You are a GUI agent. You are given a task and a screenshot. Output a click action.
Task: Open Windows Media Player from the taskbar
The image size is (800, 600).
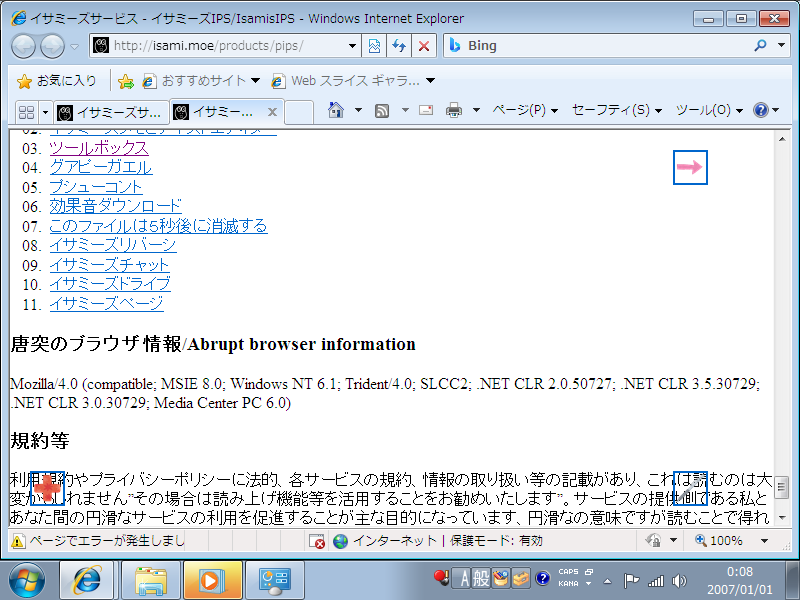click(x=213, y=580)
